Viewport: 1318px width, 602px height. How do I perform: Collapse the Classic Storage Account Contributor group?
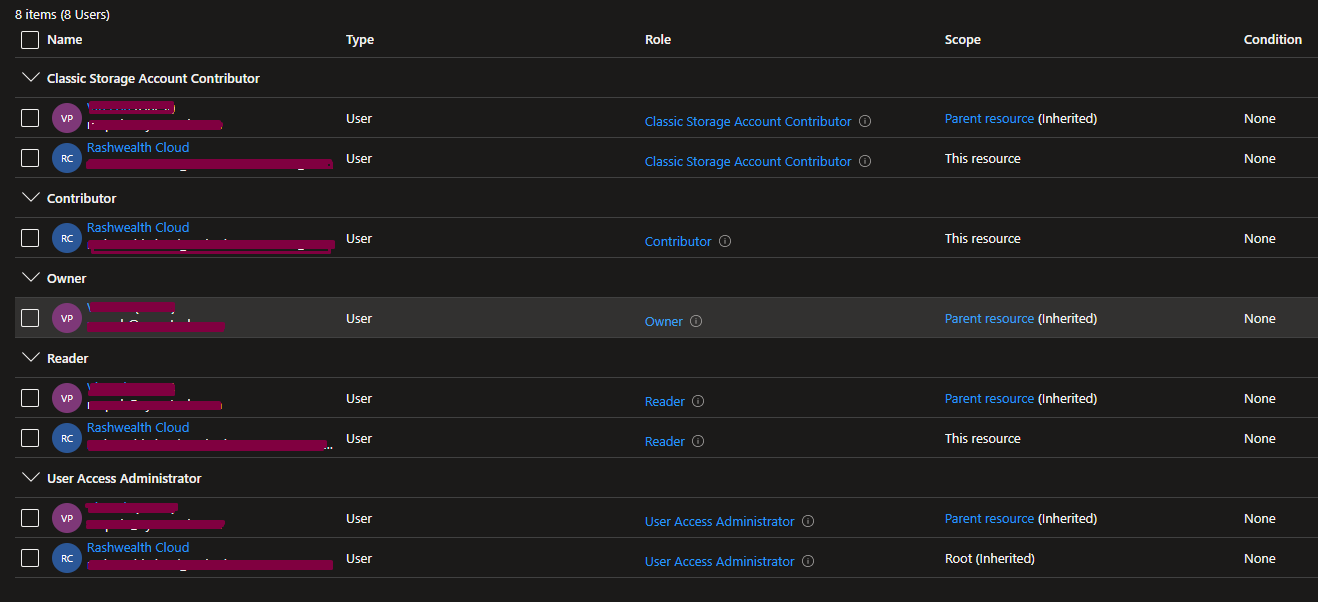[x=30, y=78]
